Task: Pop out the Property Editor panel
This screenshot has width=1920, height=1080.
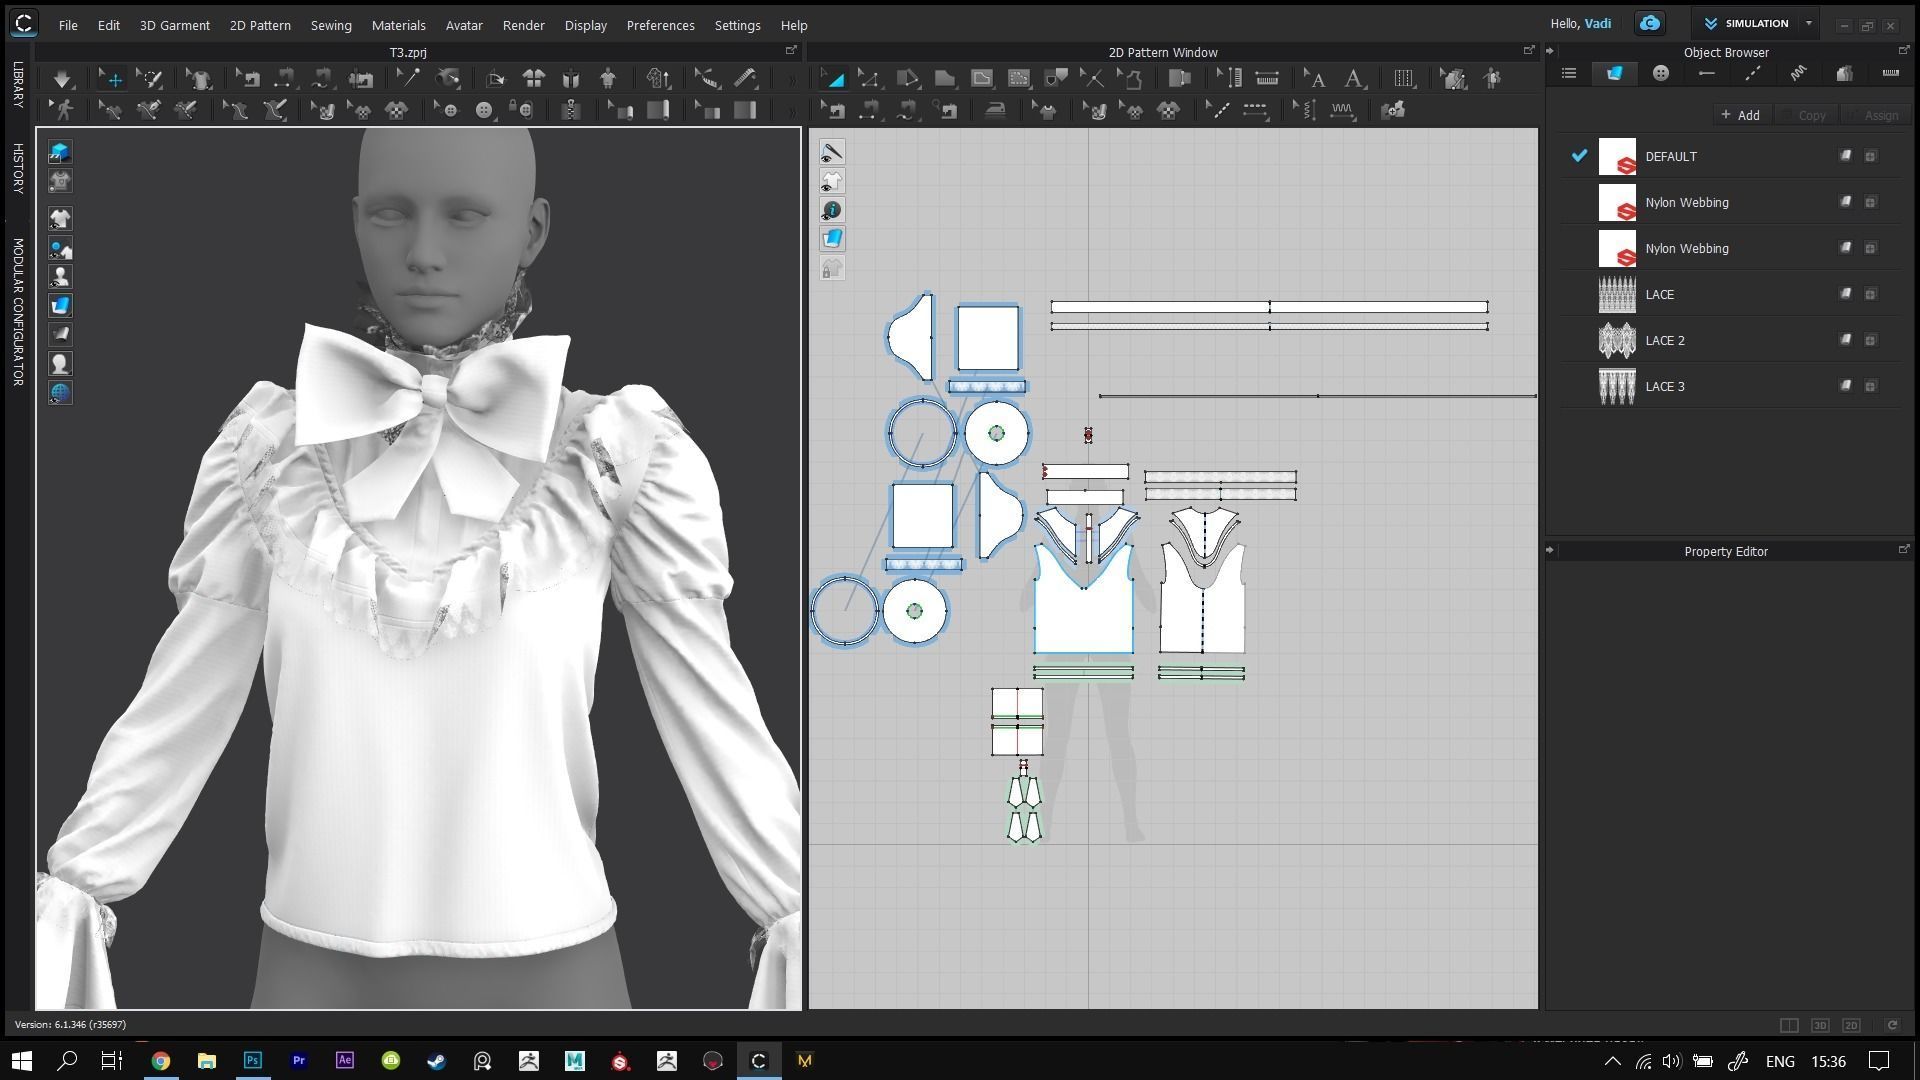Action: click(1903, 549)
